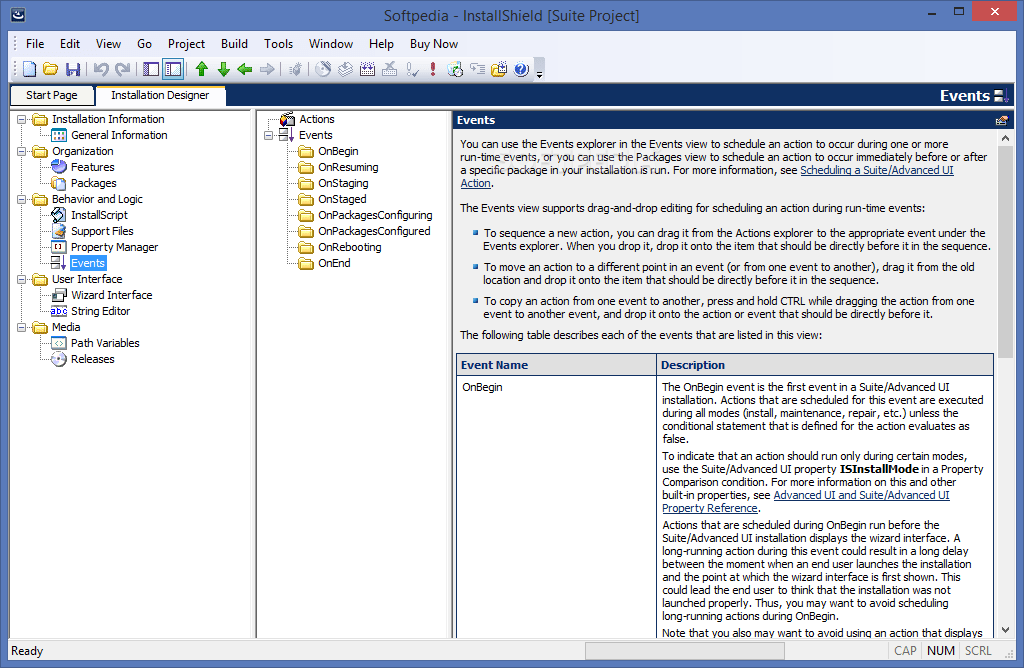
Task: Open the Edit menu
Action: 70,44
